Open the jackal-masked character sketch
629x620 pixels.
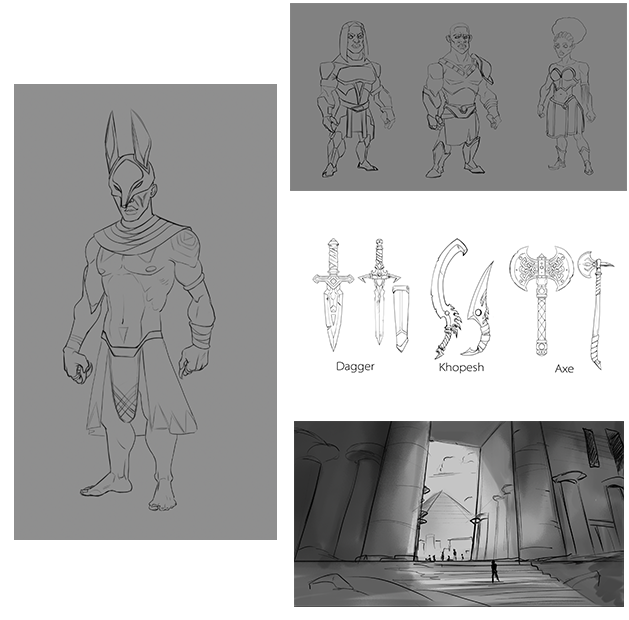[x=145, y=312]
